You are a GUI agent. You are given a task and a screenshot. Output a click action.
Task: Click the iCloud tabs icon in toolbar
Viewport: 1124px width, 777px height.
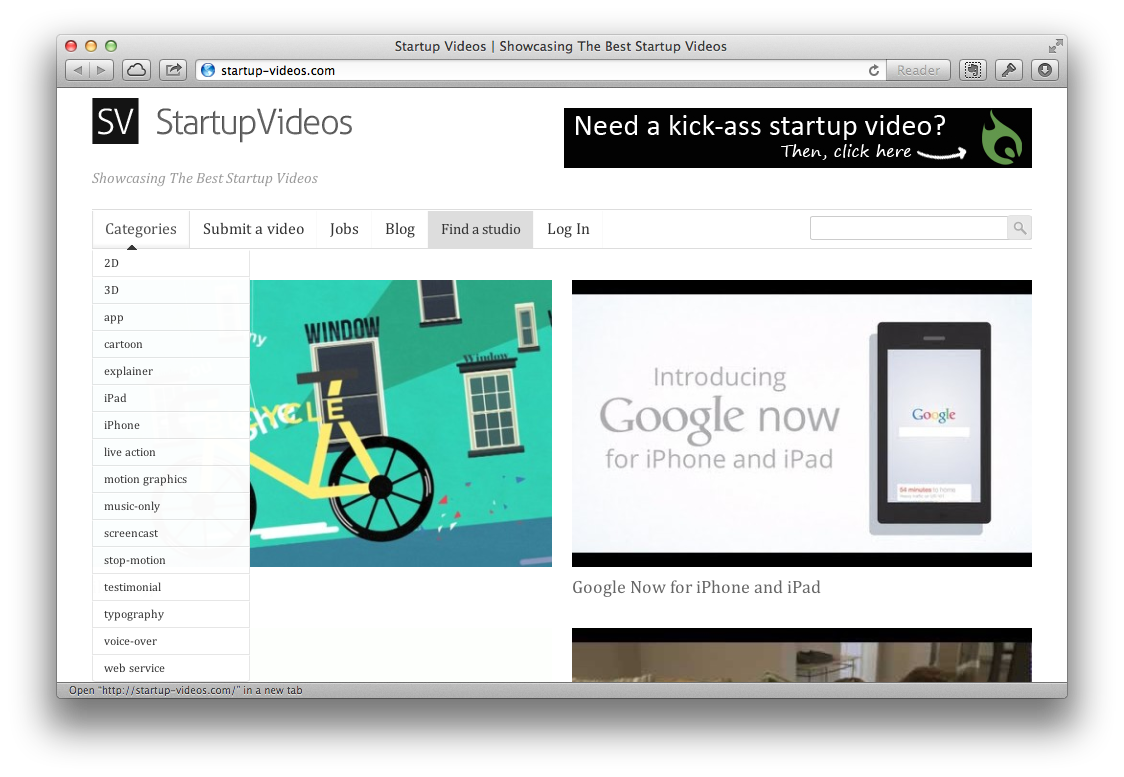tap(137, 70)
